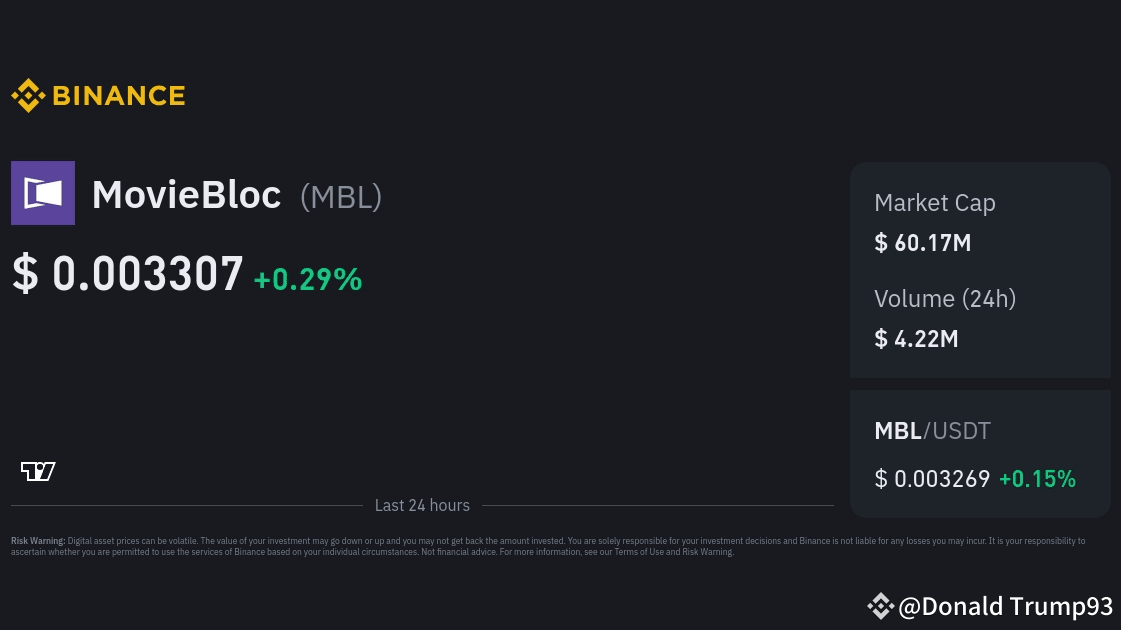
Task: Click the +0.15% pair change
Action: click(x=1037, y=479)
